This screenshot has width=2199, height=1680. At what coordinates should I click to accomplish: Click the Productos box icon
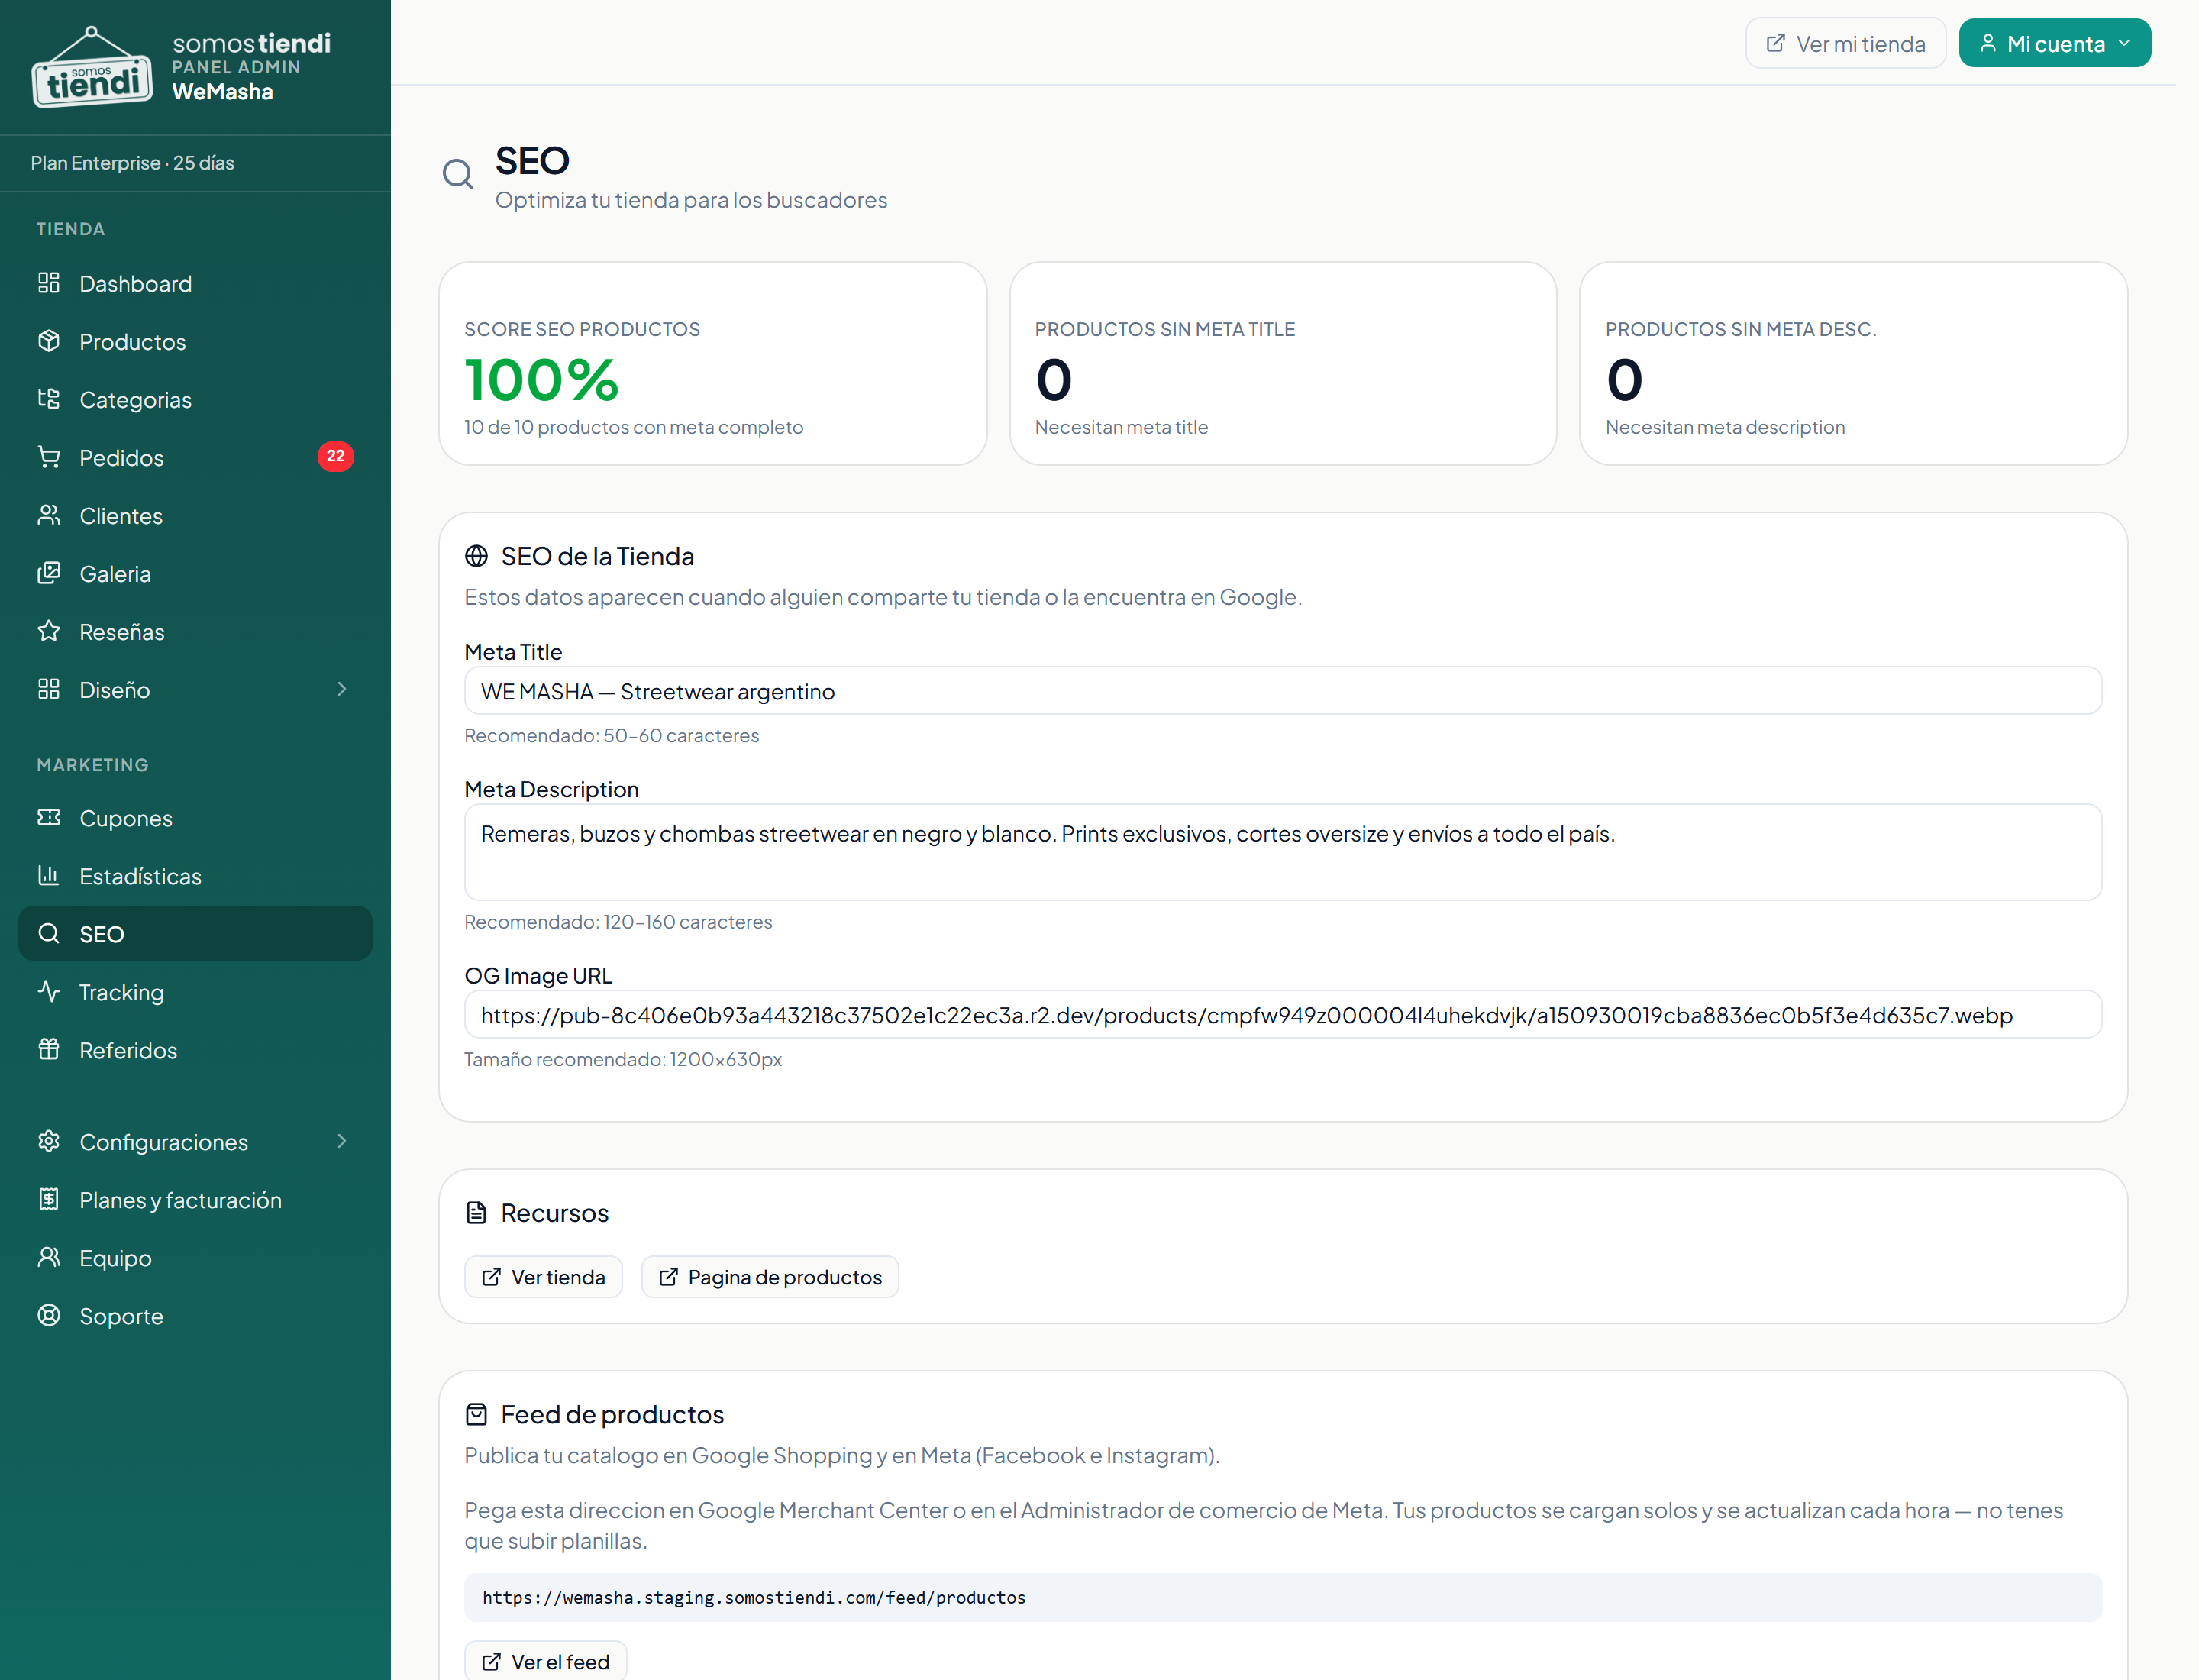coord(49,341)
